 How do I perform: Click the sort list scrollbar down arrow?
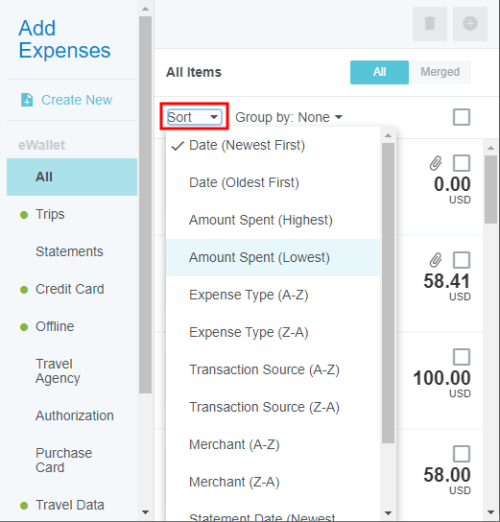click(x=388, y=513)
